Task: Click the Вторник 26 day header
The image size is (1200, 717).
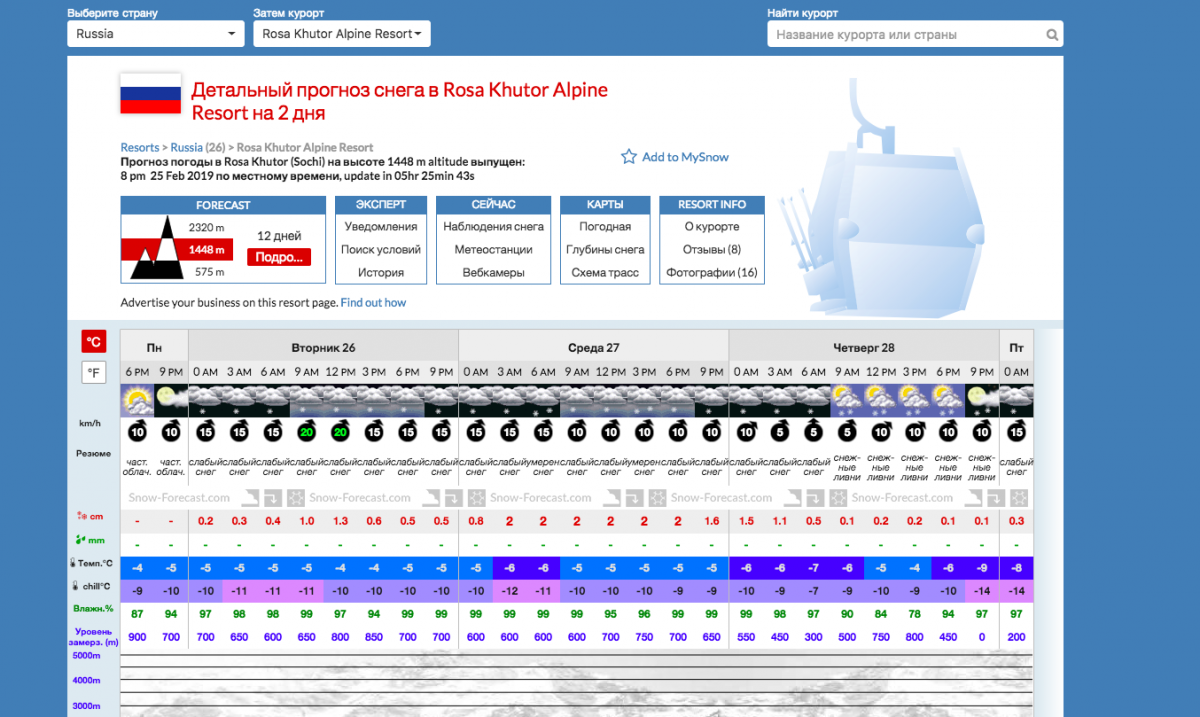Action: (323, 347)
